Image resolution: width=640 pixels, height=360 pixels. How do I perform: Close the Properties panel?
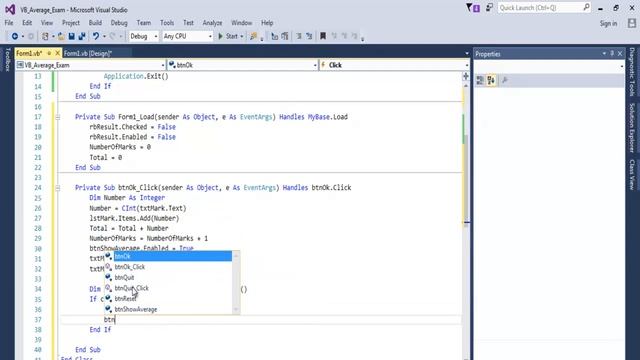pos(620,53)
